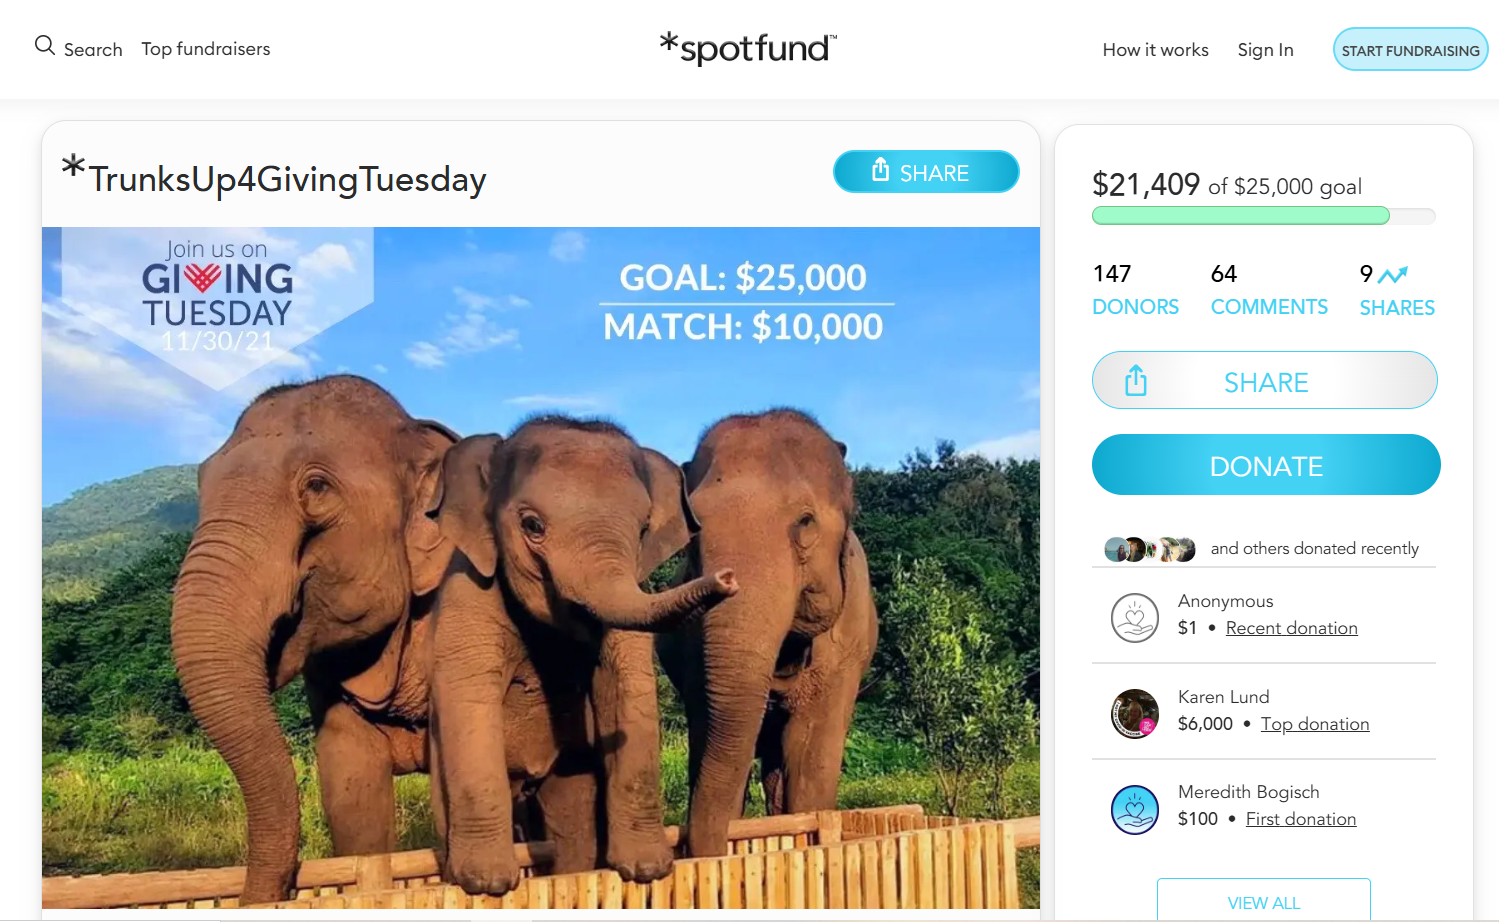1499x922 pixels.
Task: Open Meredith's First donation link
Action: coord(1300,818)
